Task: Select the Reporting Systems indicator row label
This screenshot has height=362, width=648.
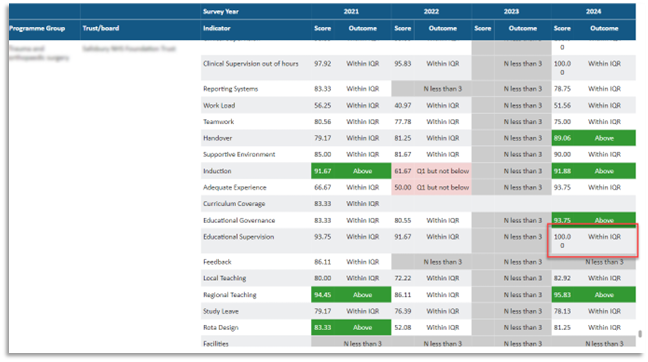Action: (230, 89)
